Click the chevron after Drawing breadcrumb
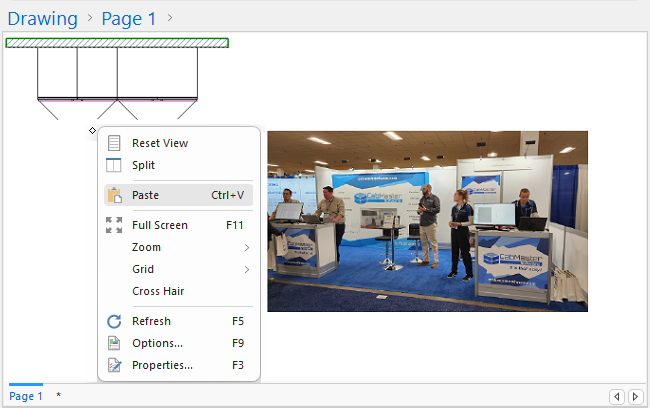The image size is (650, 408). [89, 18]
